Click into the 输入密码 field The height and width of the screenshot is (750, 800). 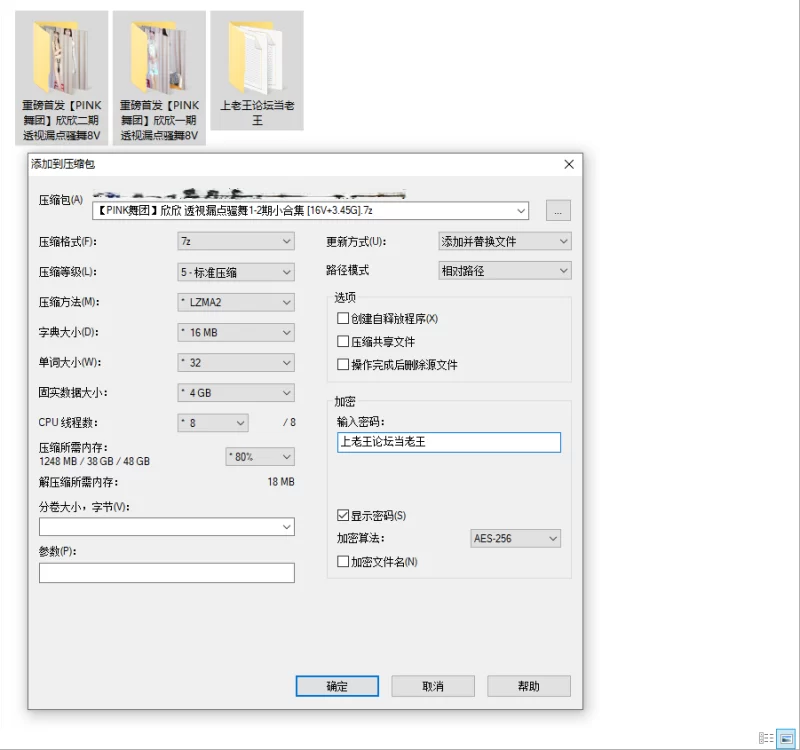(448, 442)
